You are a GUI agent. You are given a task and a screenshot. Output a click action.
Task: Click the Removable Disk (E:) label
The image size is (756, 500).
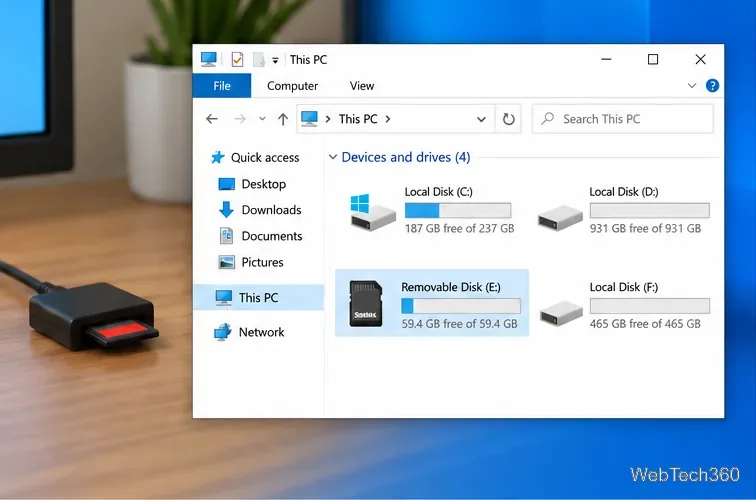click(451, 287)
